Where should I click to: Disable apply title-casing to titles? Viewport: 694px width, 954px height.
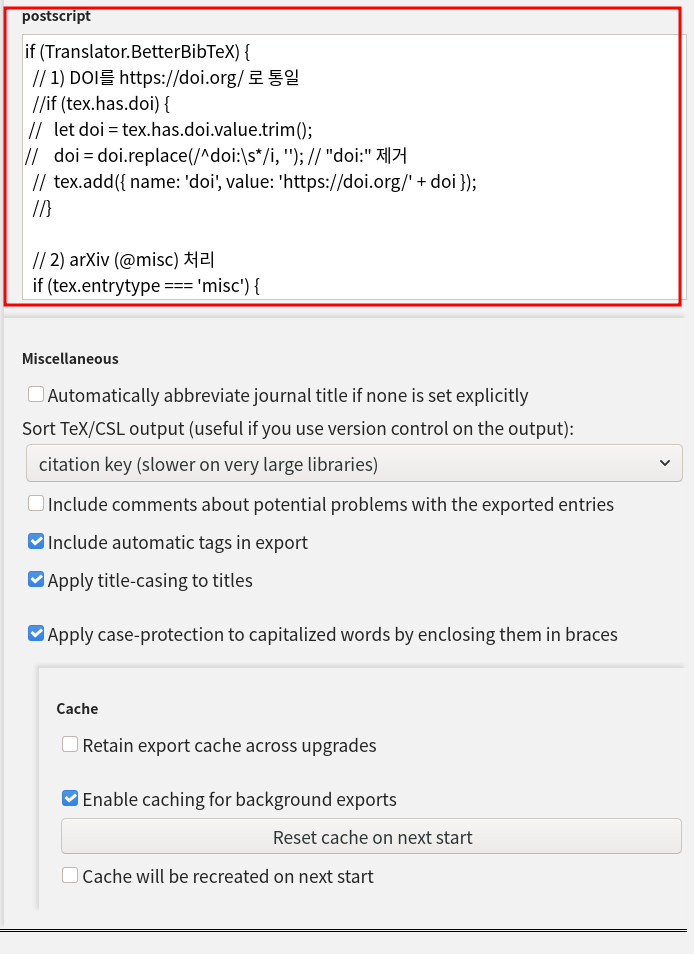tap(36, 580)
